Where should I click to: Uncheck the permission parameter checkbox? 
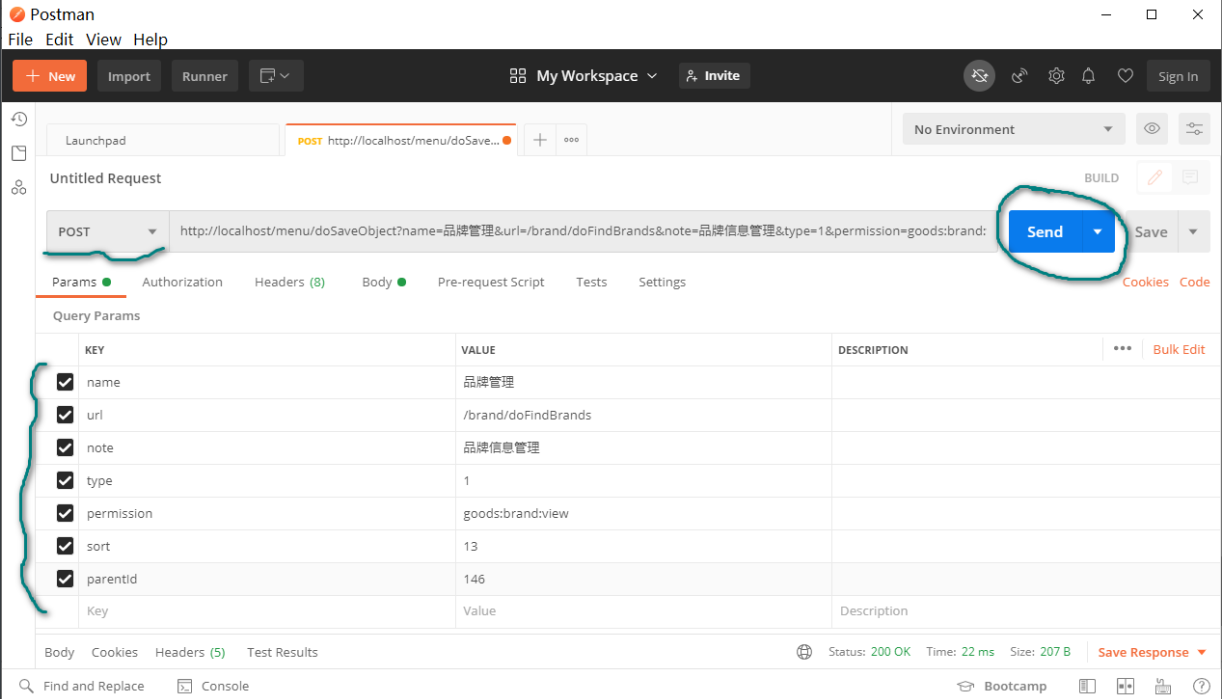65,513
